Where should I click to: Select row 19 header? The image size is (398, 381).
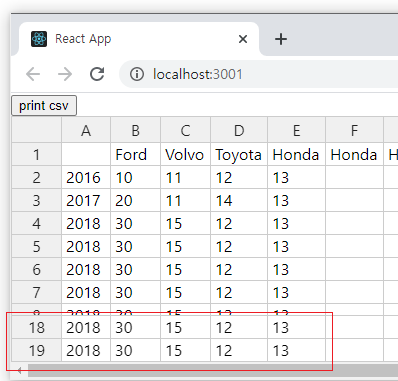(37, 350)
